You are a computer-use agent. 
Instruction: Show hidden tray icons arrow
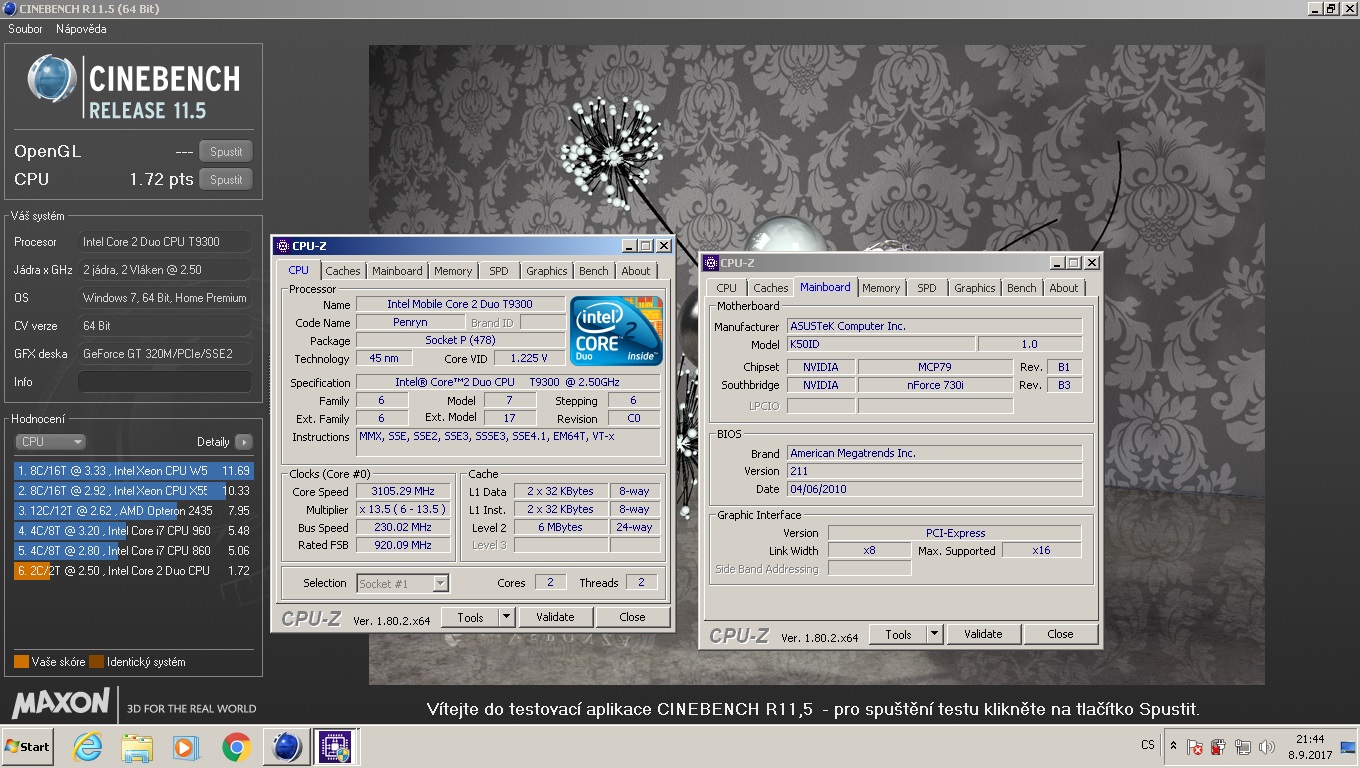1173,746
